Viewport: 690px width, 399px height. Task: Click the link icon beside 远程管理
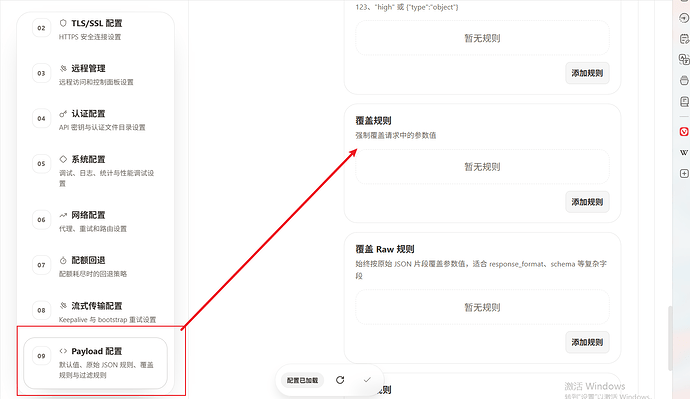click(x=63, y=68)
